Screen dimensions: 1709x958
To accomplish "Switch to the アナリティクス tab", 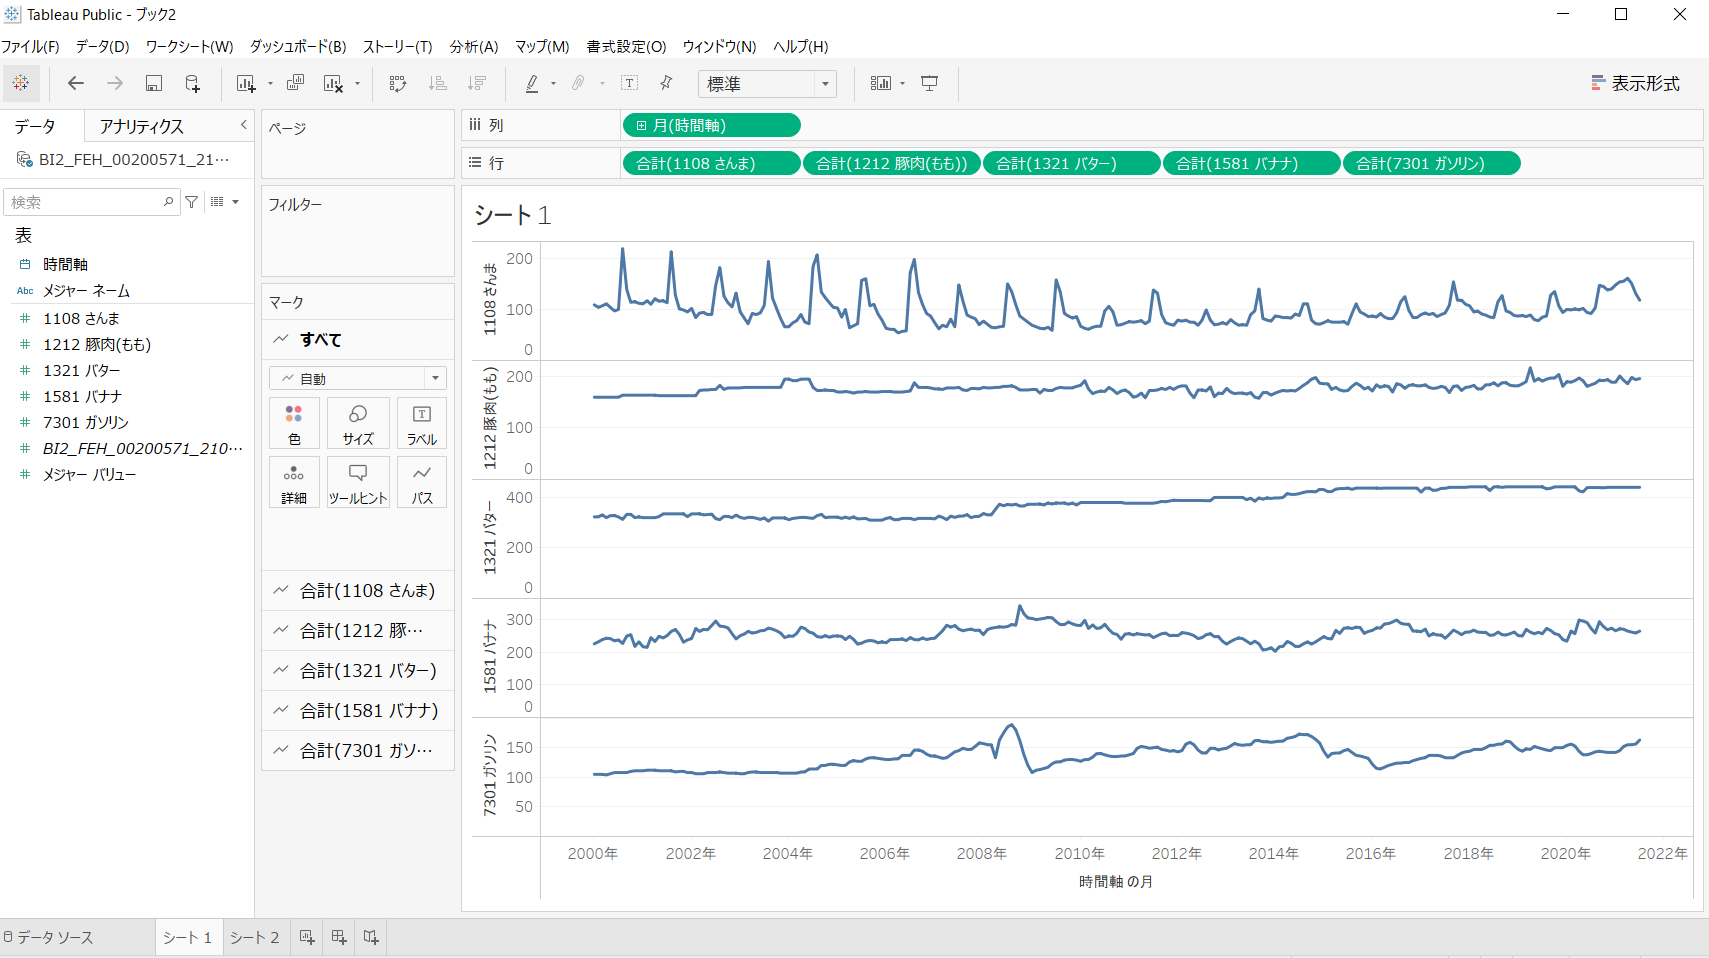I will [142, 127].
